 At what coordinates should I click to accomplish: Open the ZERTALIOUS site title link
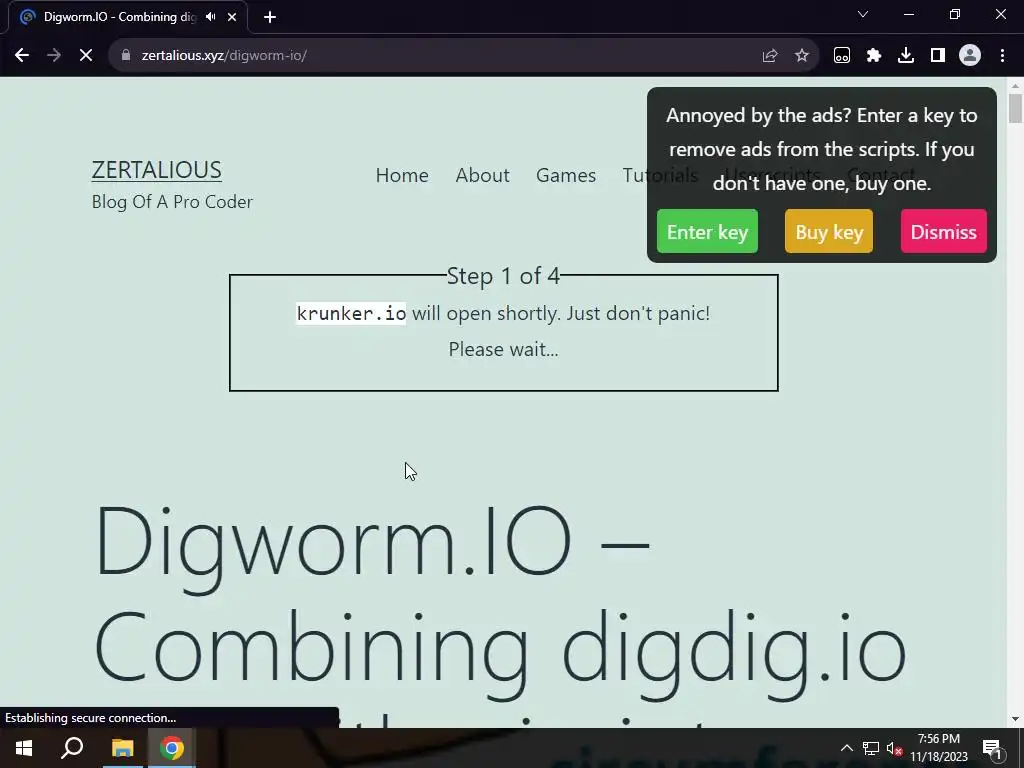tap(157, 170)
